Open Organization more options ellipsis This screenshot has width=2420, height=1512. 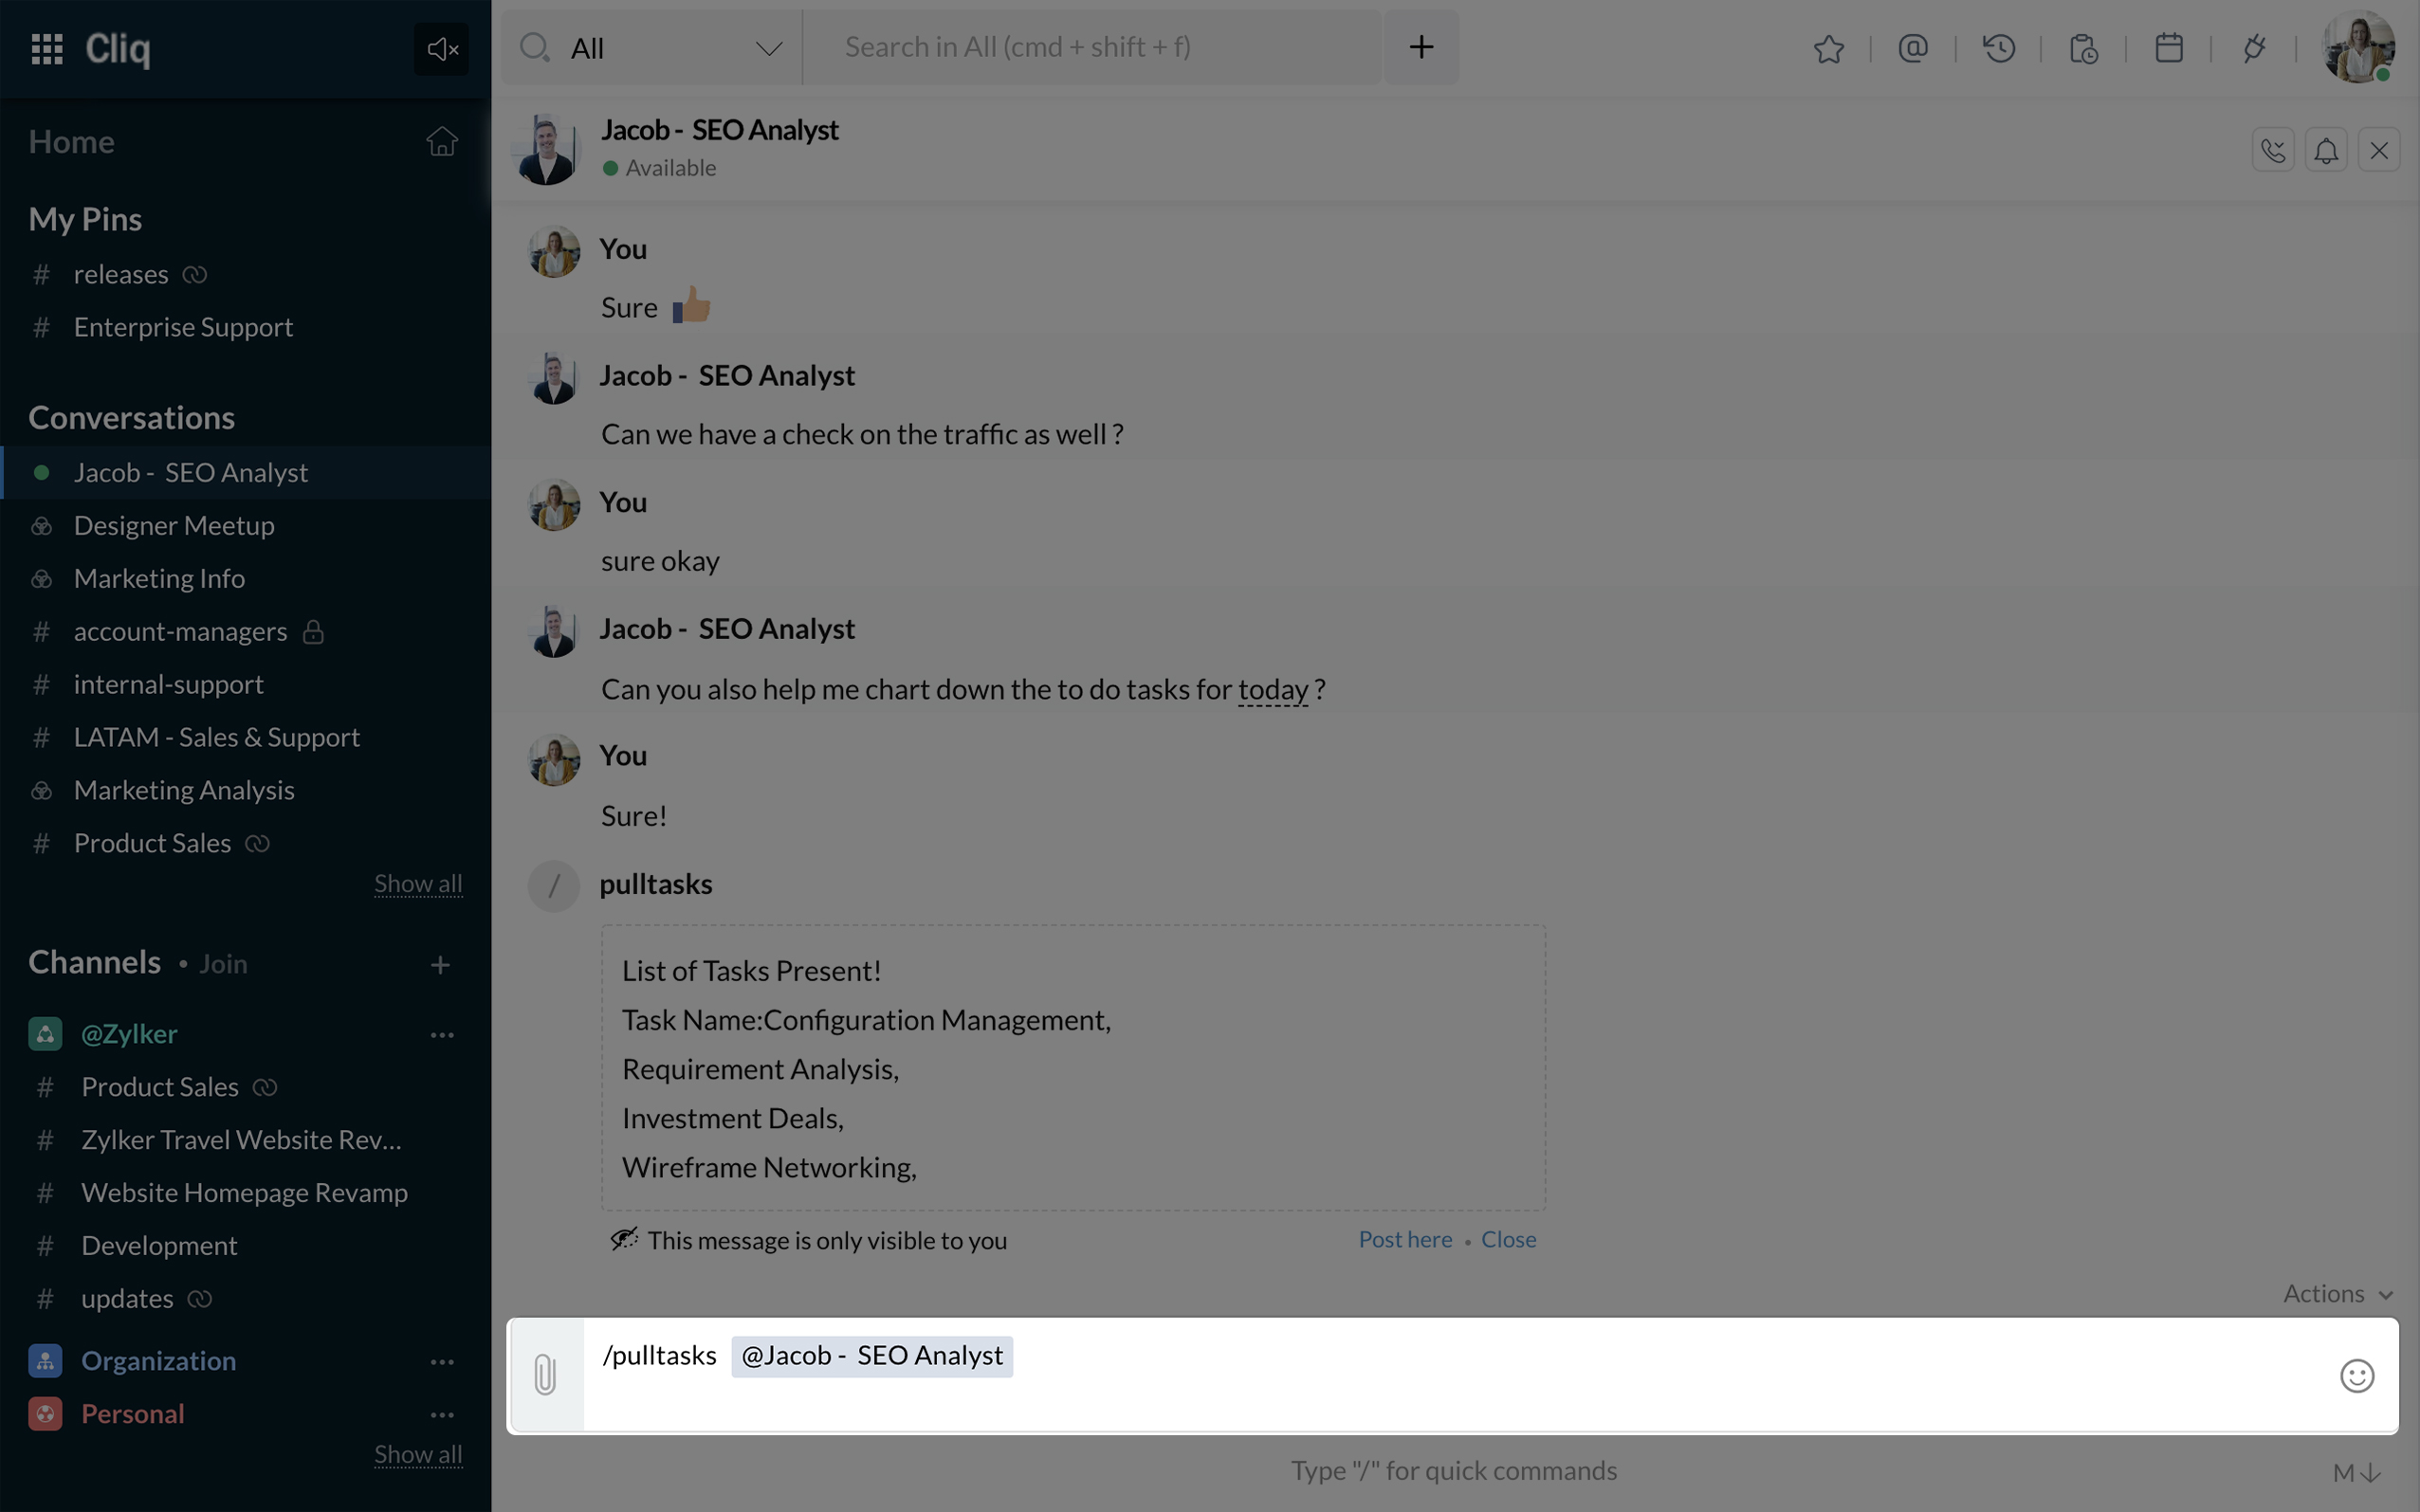pyautogui.click(x=442, y=1361)
